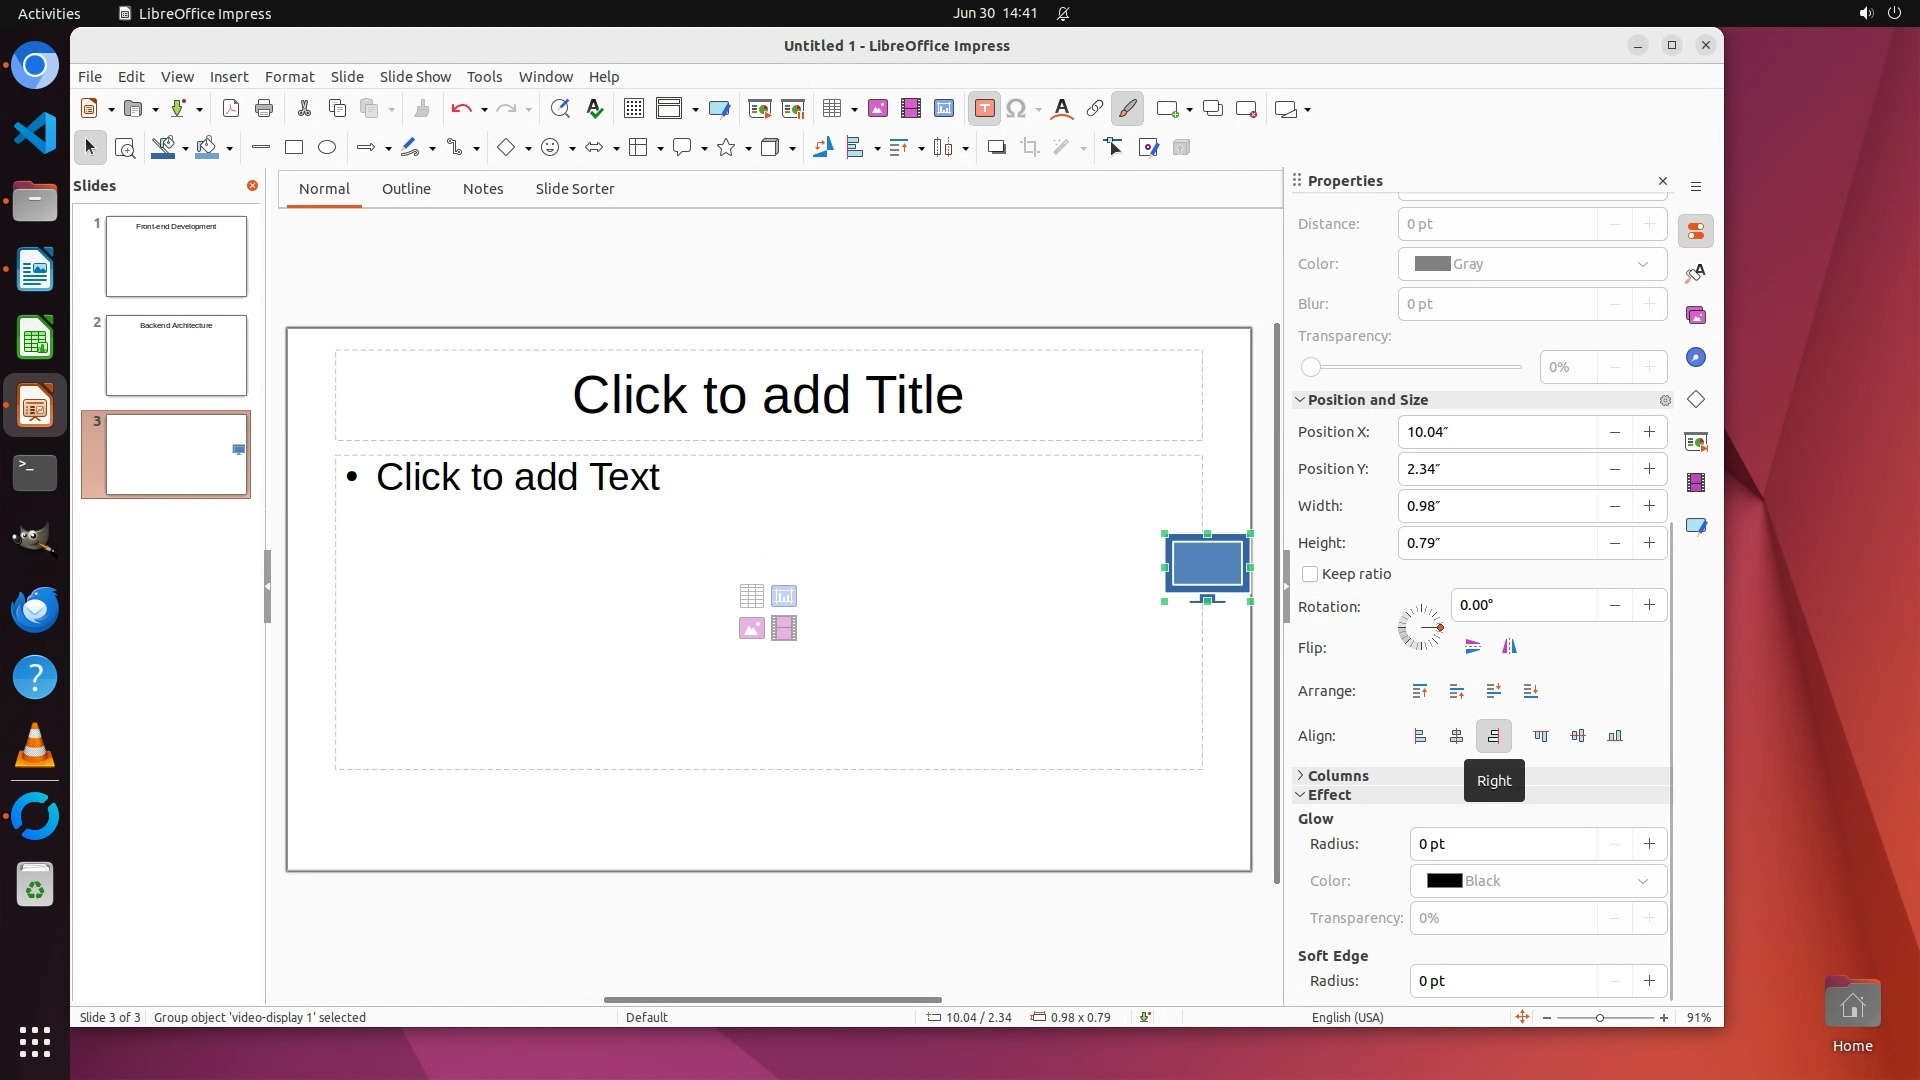Switch to the Slide Sorter tab
The height and width of the screenshot is (1080, 1920).
click(574, 189)
